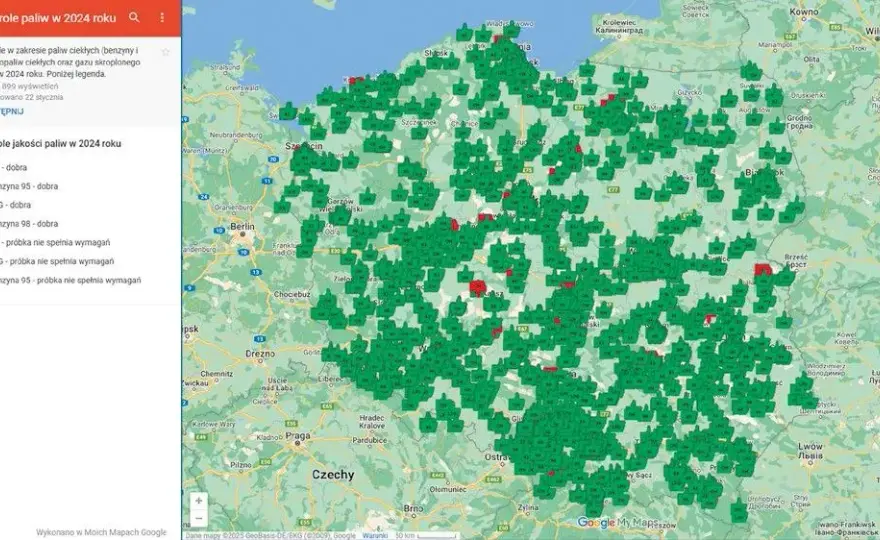Click the map title in the red header
Image resolution: width=880 pixels, height=540 pixels.
(58, 18)
